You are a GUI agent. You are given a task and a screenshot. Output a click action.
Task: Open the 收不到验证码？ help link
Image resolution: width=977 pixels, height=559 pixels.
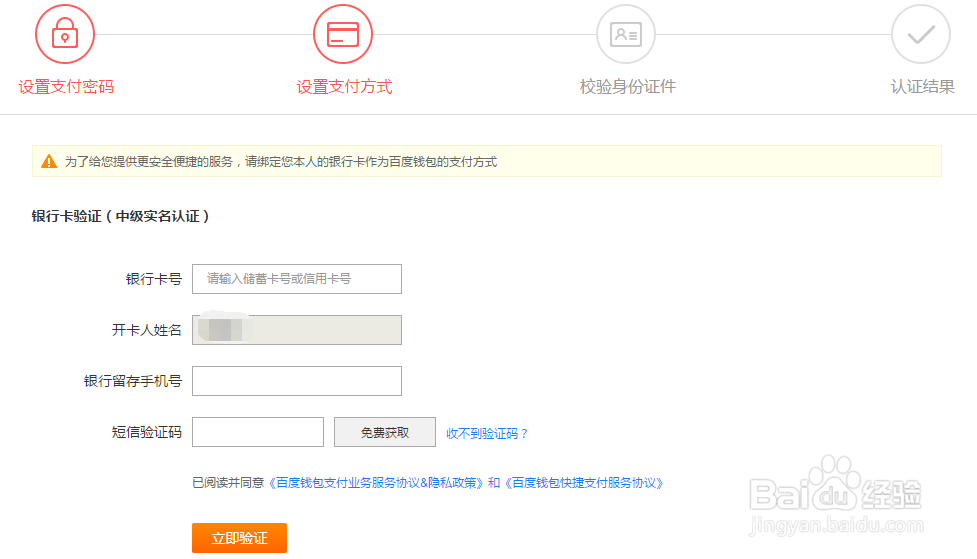point(487,433)
